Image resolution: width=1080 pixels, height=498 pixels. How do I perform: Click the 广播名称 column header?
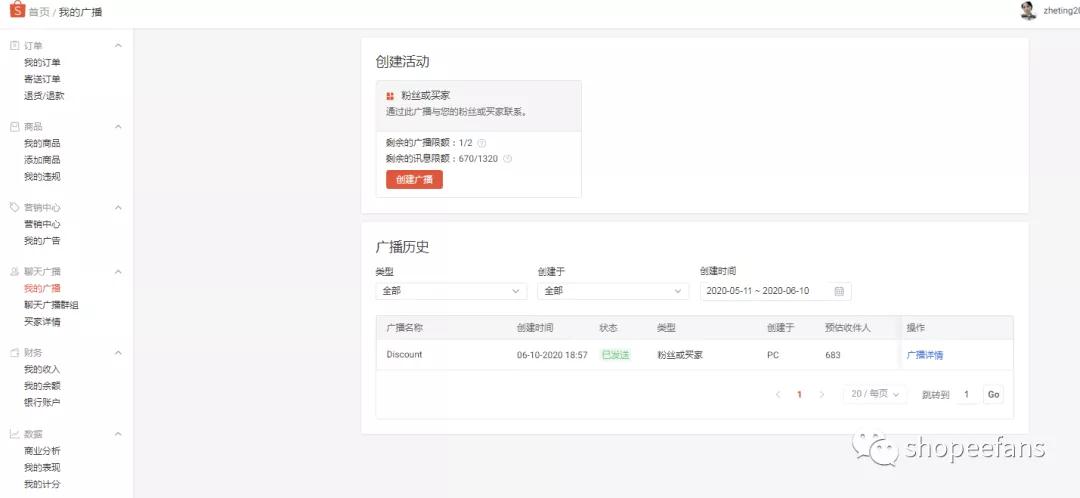(404, 328)
